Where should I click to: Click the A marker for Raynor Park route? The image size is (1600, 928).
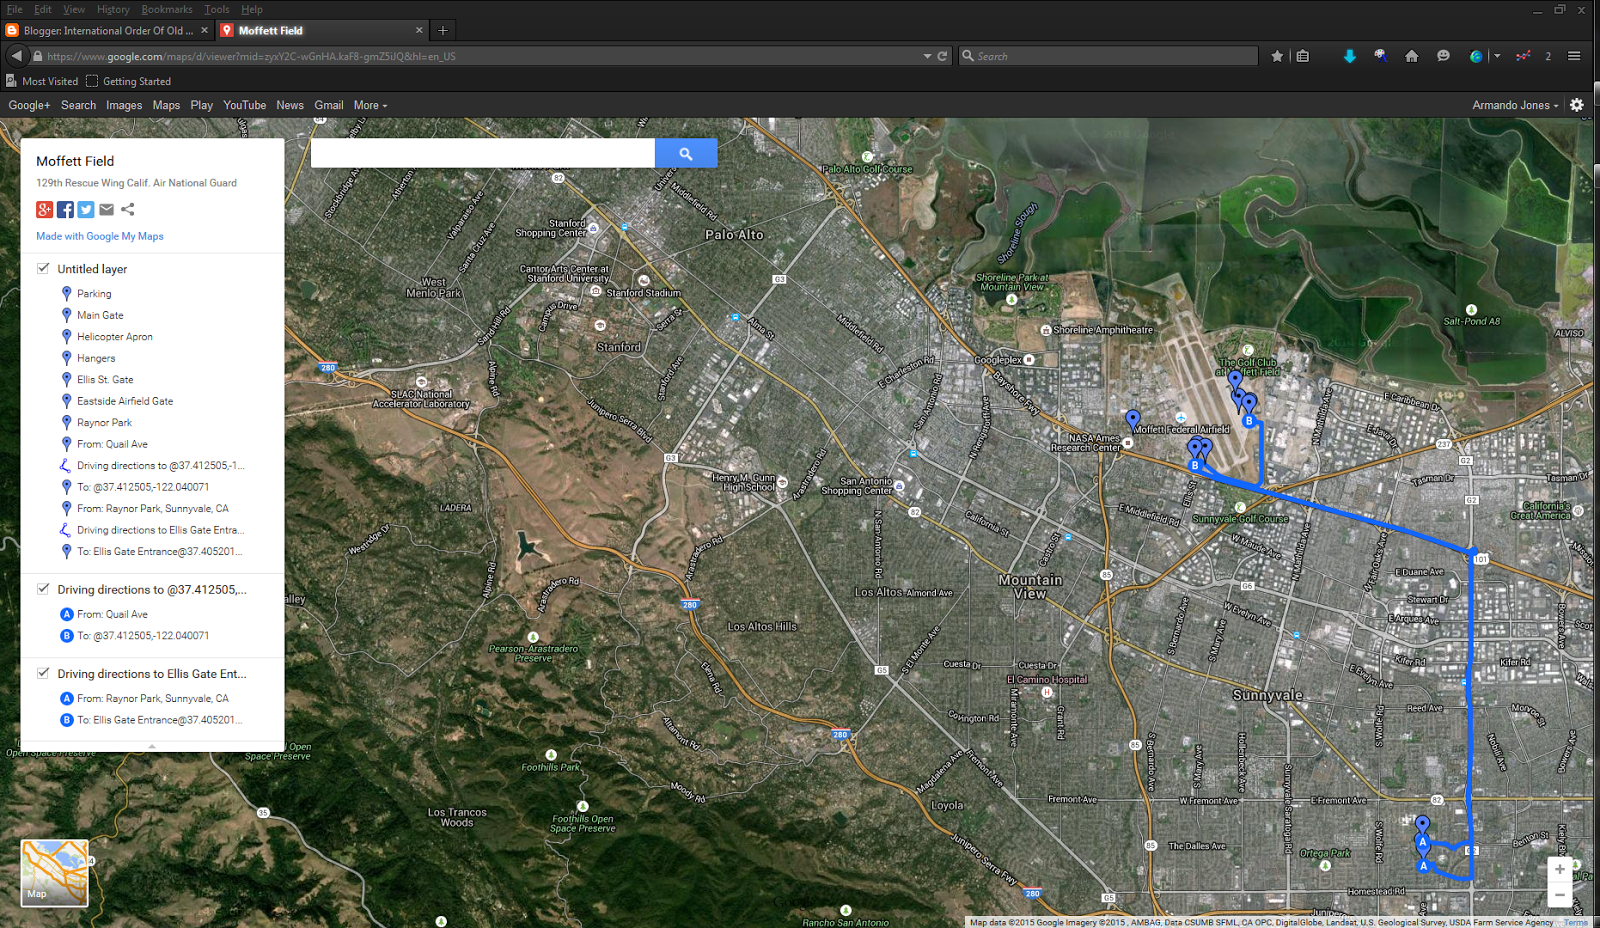coord(67,699)
